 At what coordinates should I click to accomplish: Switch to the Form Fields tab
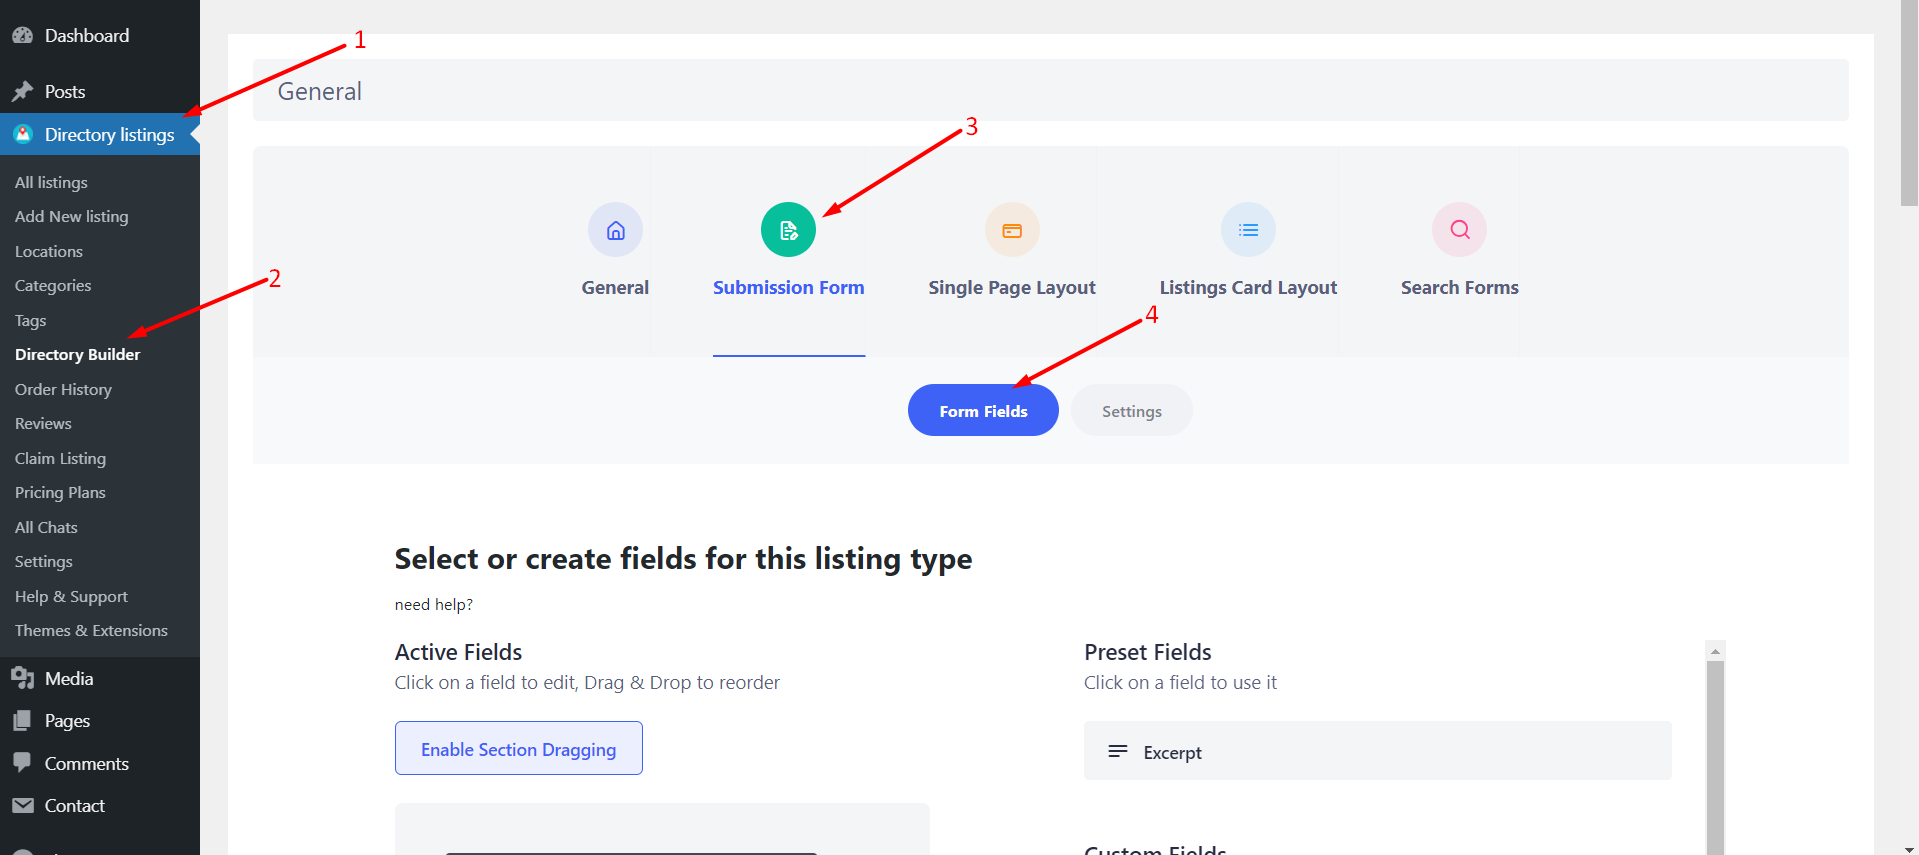982,410
